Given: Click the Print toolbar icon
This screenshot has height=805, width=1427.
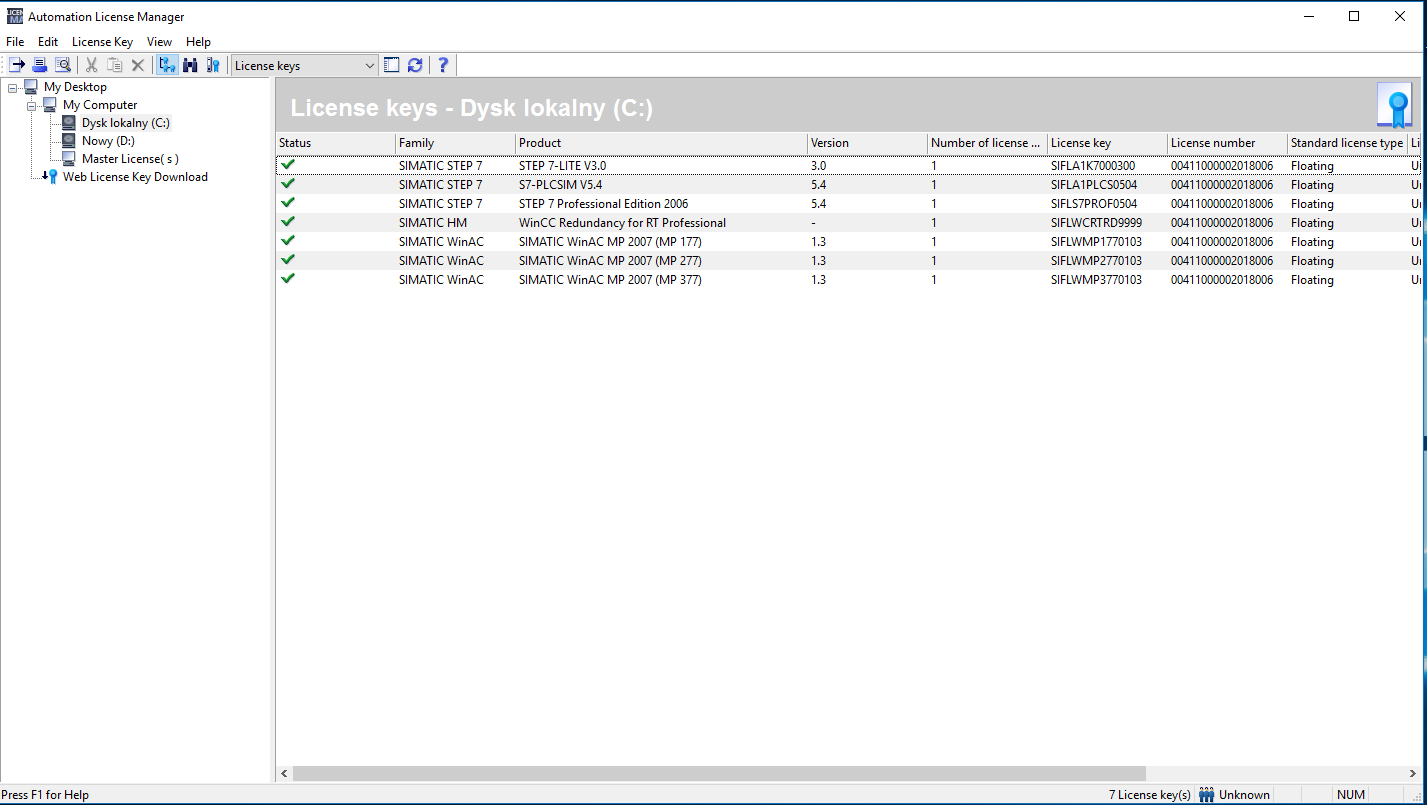Looking at the screenshot, I should [x=39, y=65].
